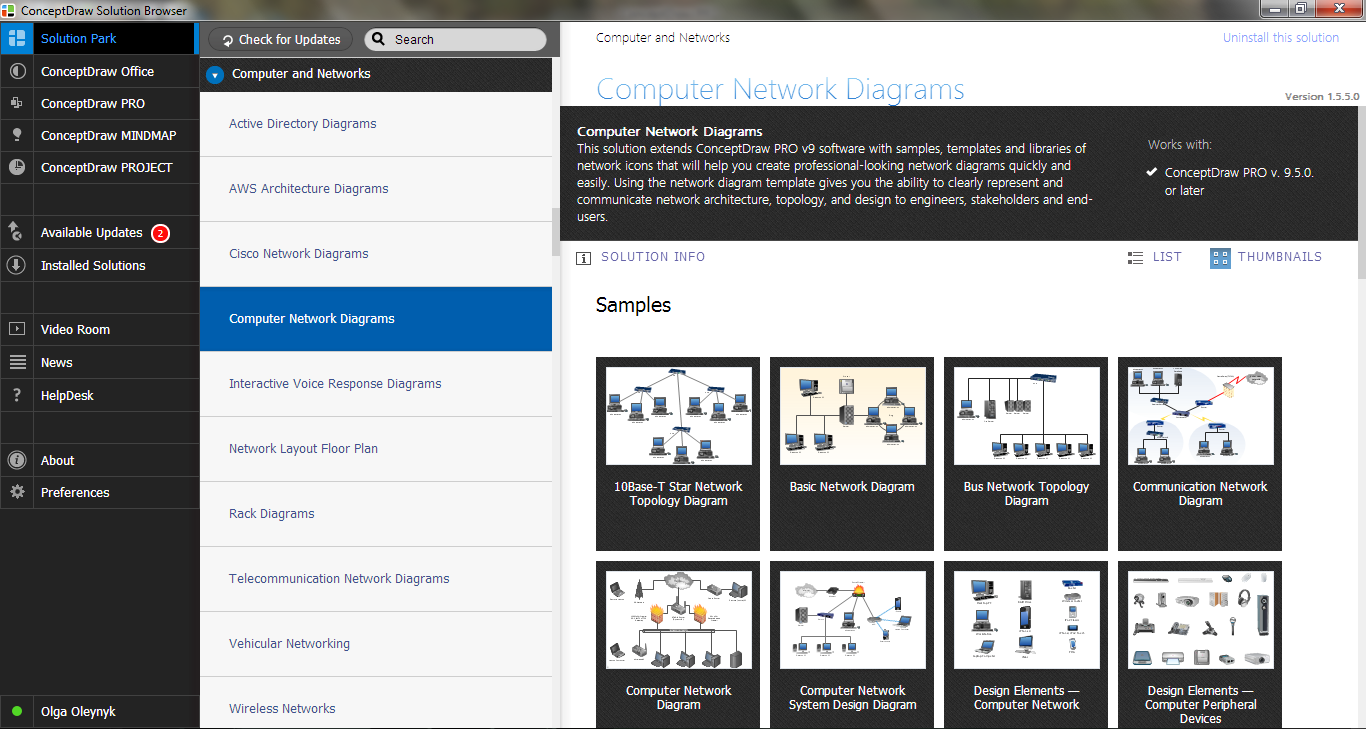
Task: Click the Preferences gear icon
Action: [16, 492]
